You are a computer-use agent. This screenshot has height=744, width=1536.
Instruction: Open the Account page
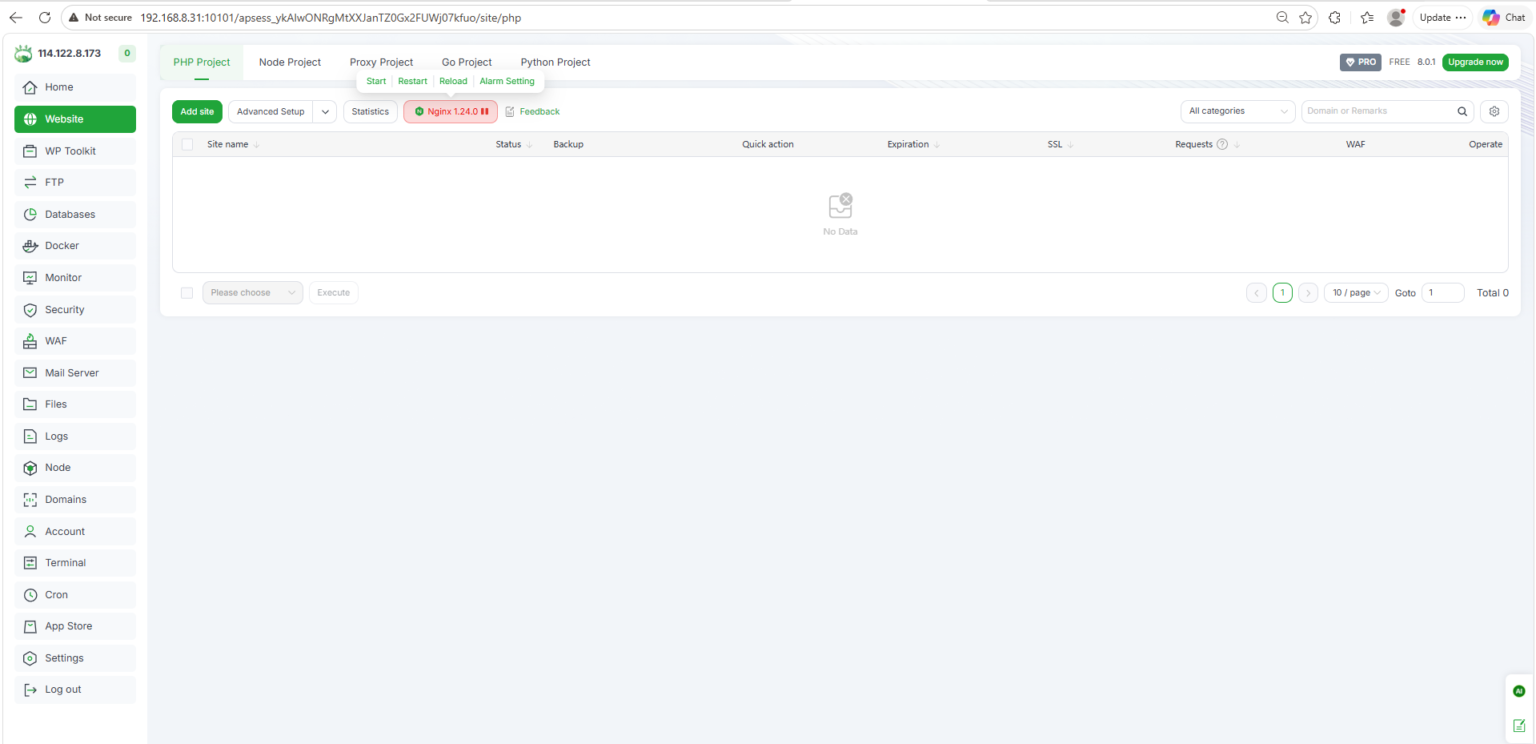click(75, 531)
